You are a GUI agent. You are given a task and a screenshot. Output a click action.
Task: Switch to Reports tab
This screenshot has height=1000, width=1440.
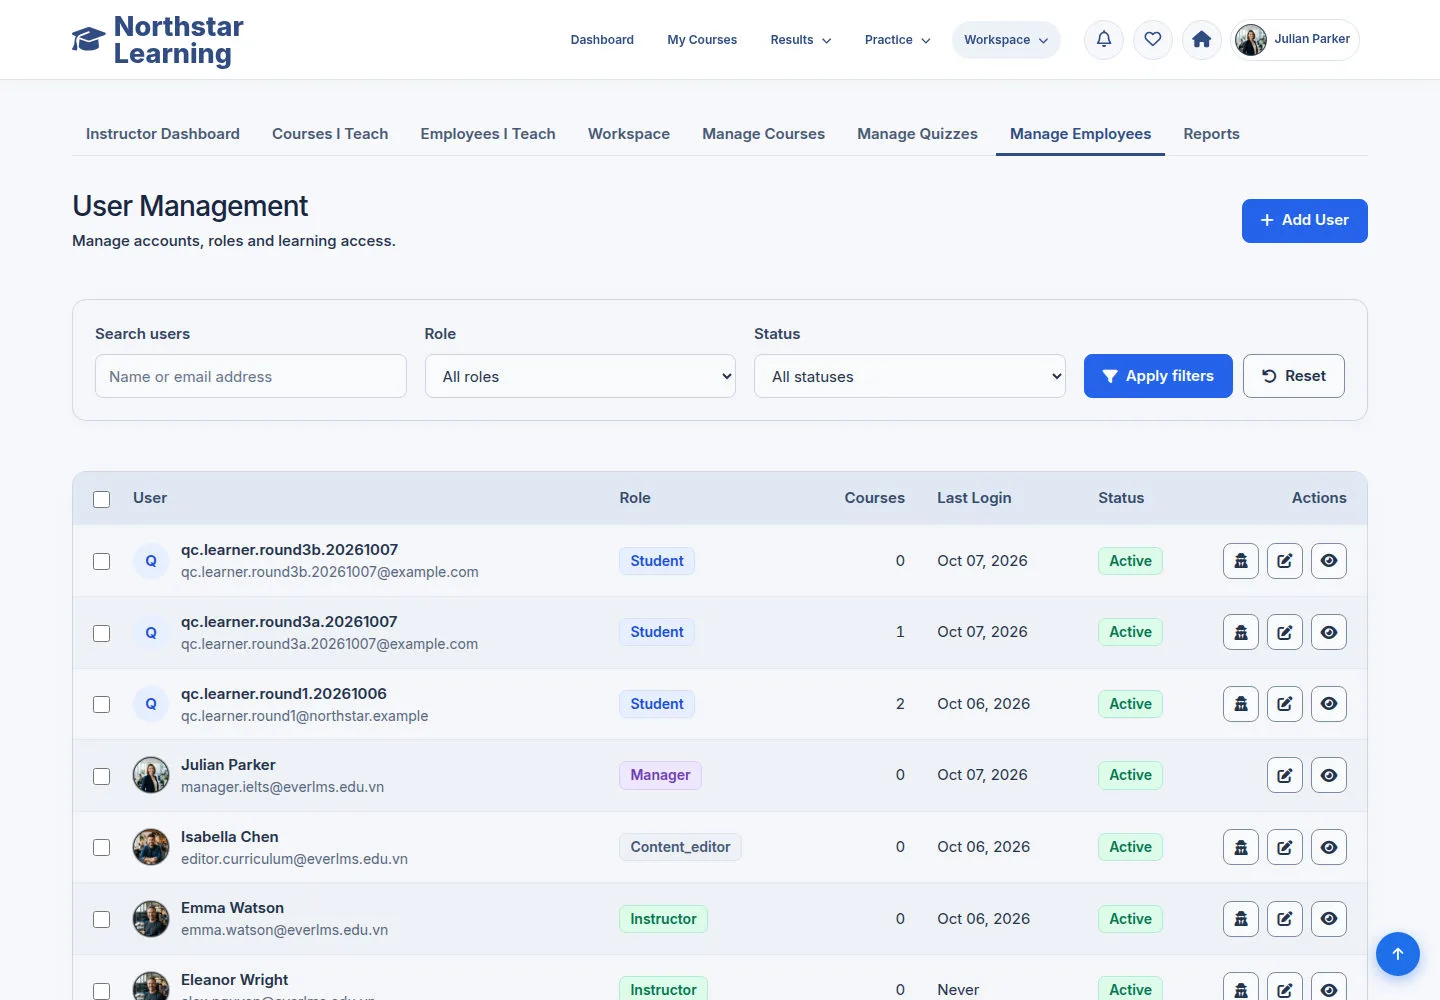pos(1211,134)
